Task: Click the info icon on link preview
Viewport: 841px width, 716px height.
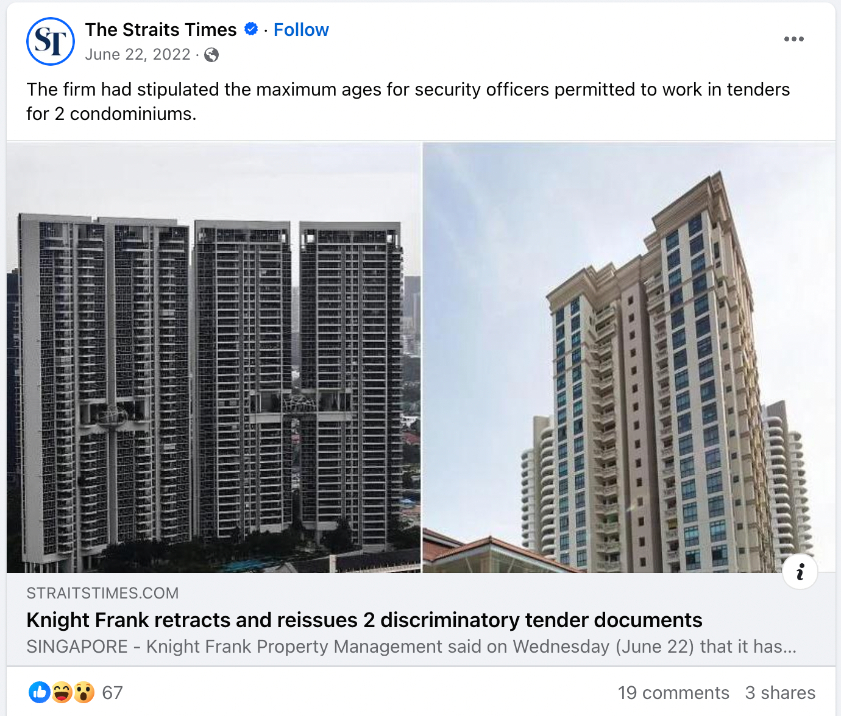Action: pos(800,572)
